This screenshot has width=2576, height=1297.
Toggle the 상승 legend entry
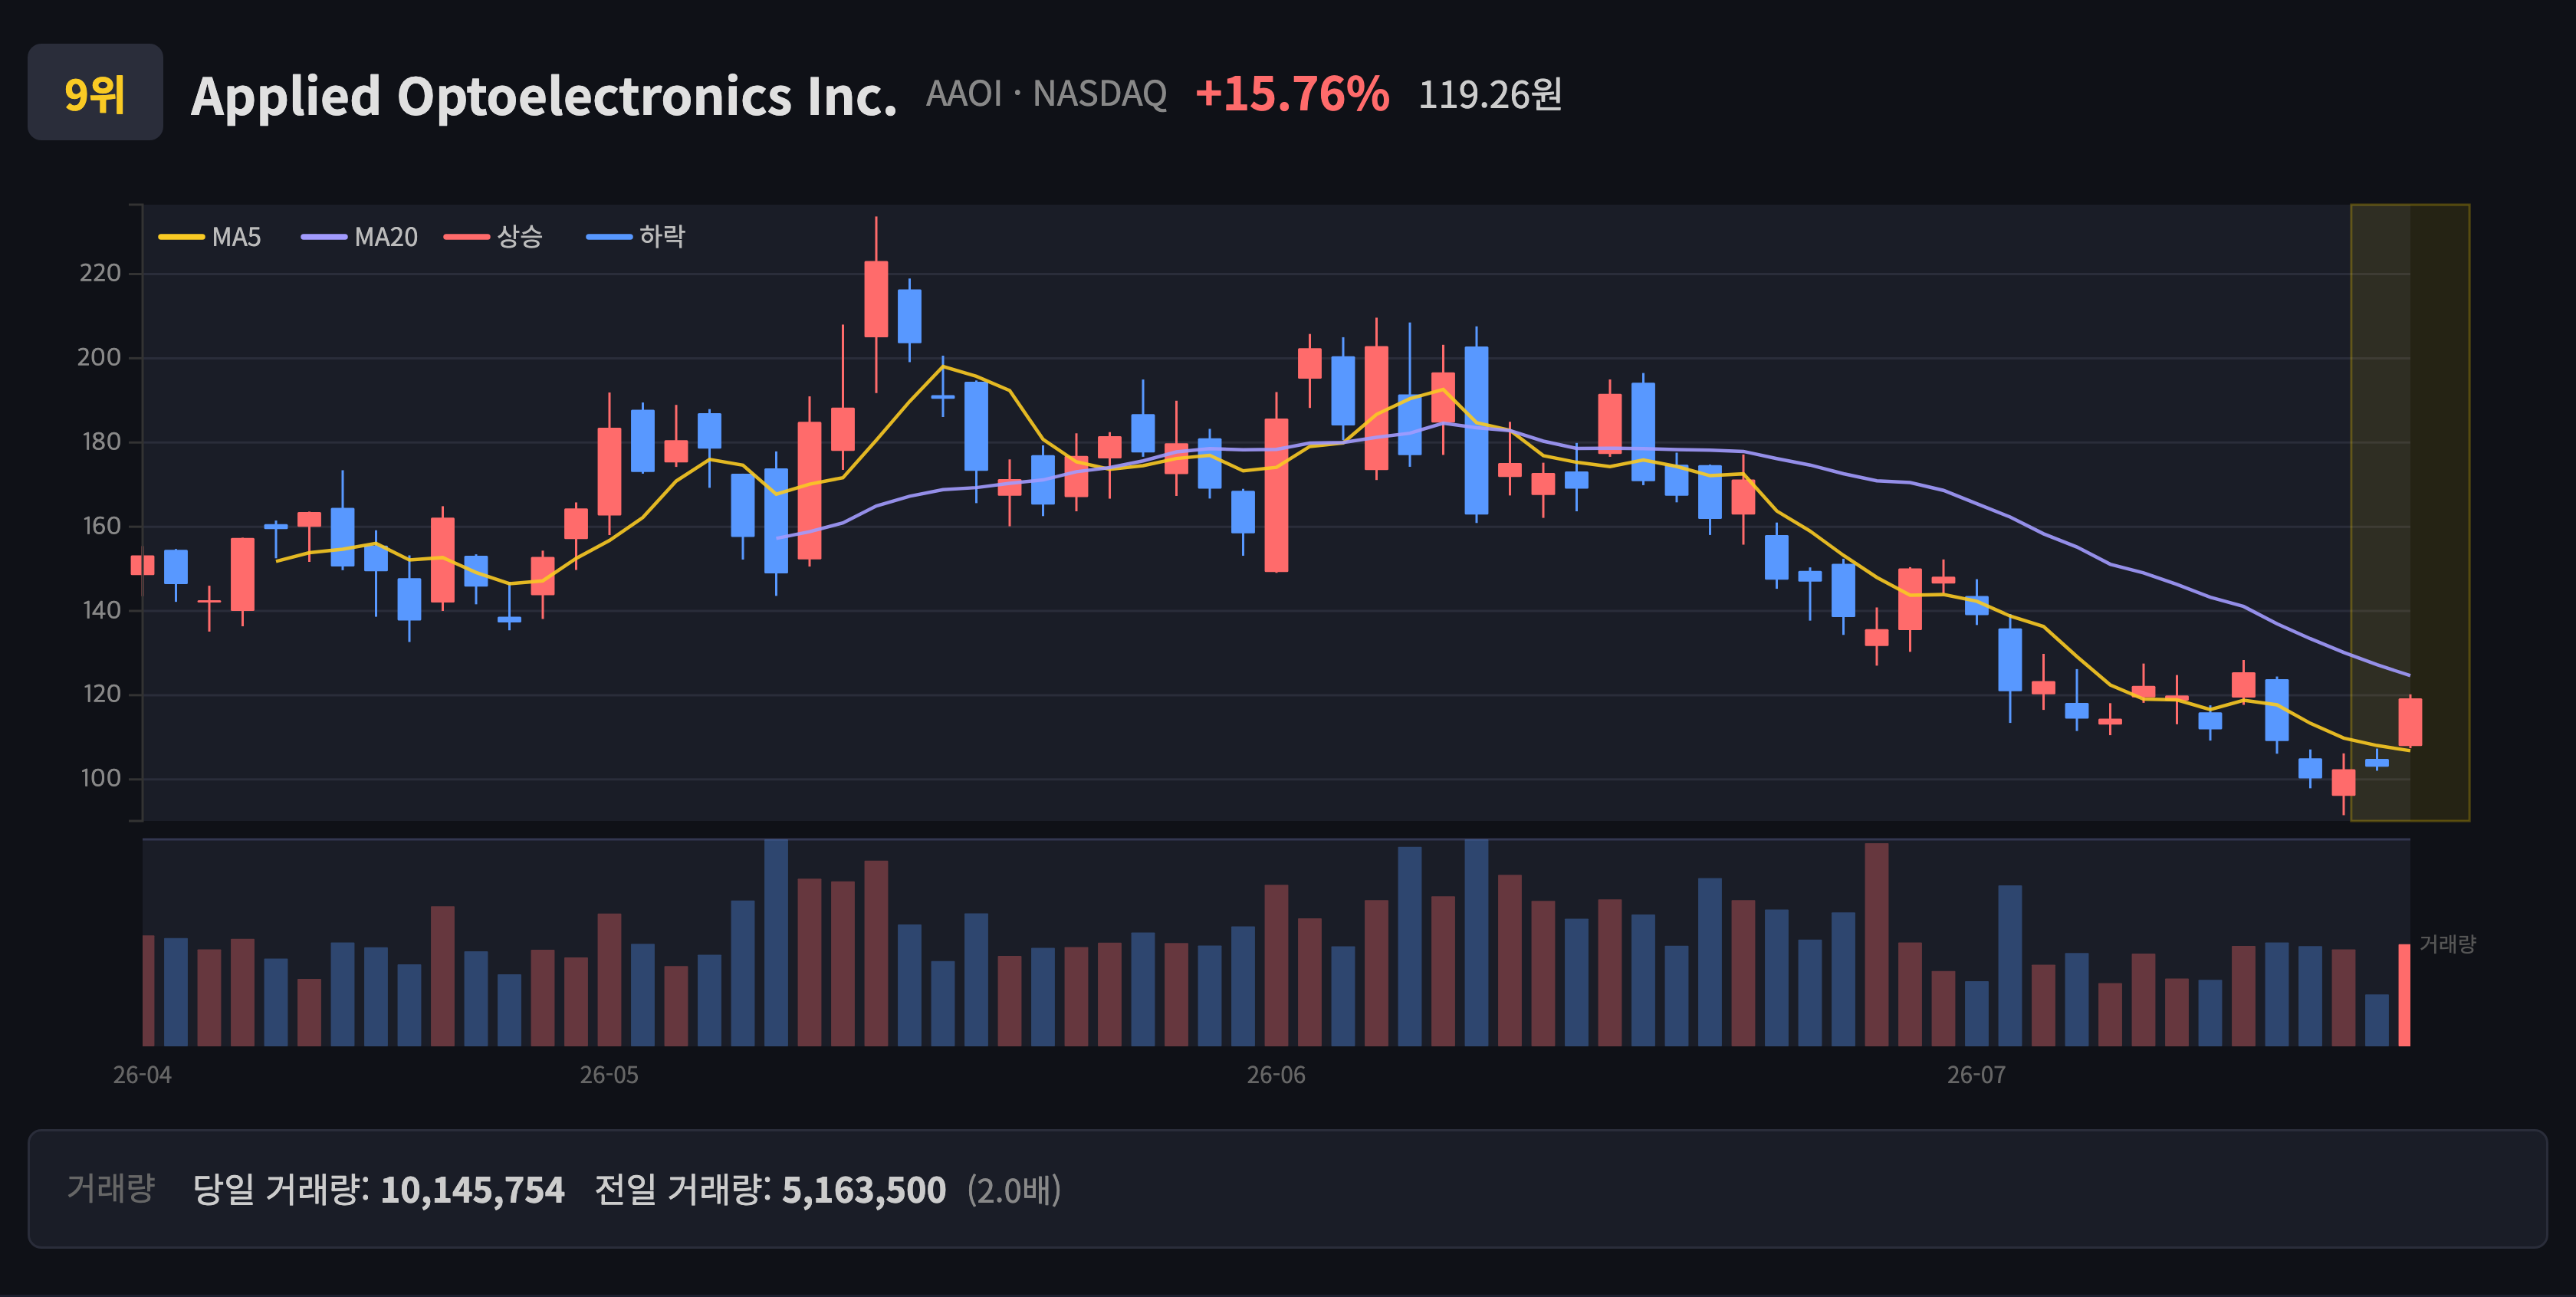click(x=493, y=237)
